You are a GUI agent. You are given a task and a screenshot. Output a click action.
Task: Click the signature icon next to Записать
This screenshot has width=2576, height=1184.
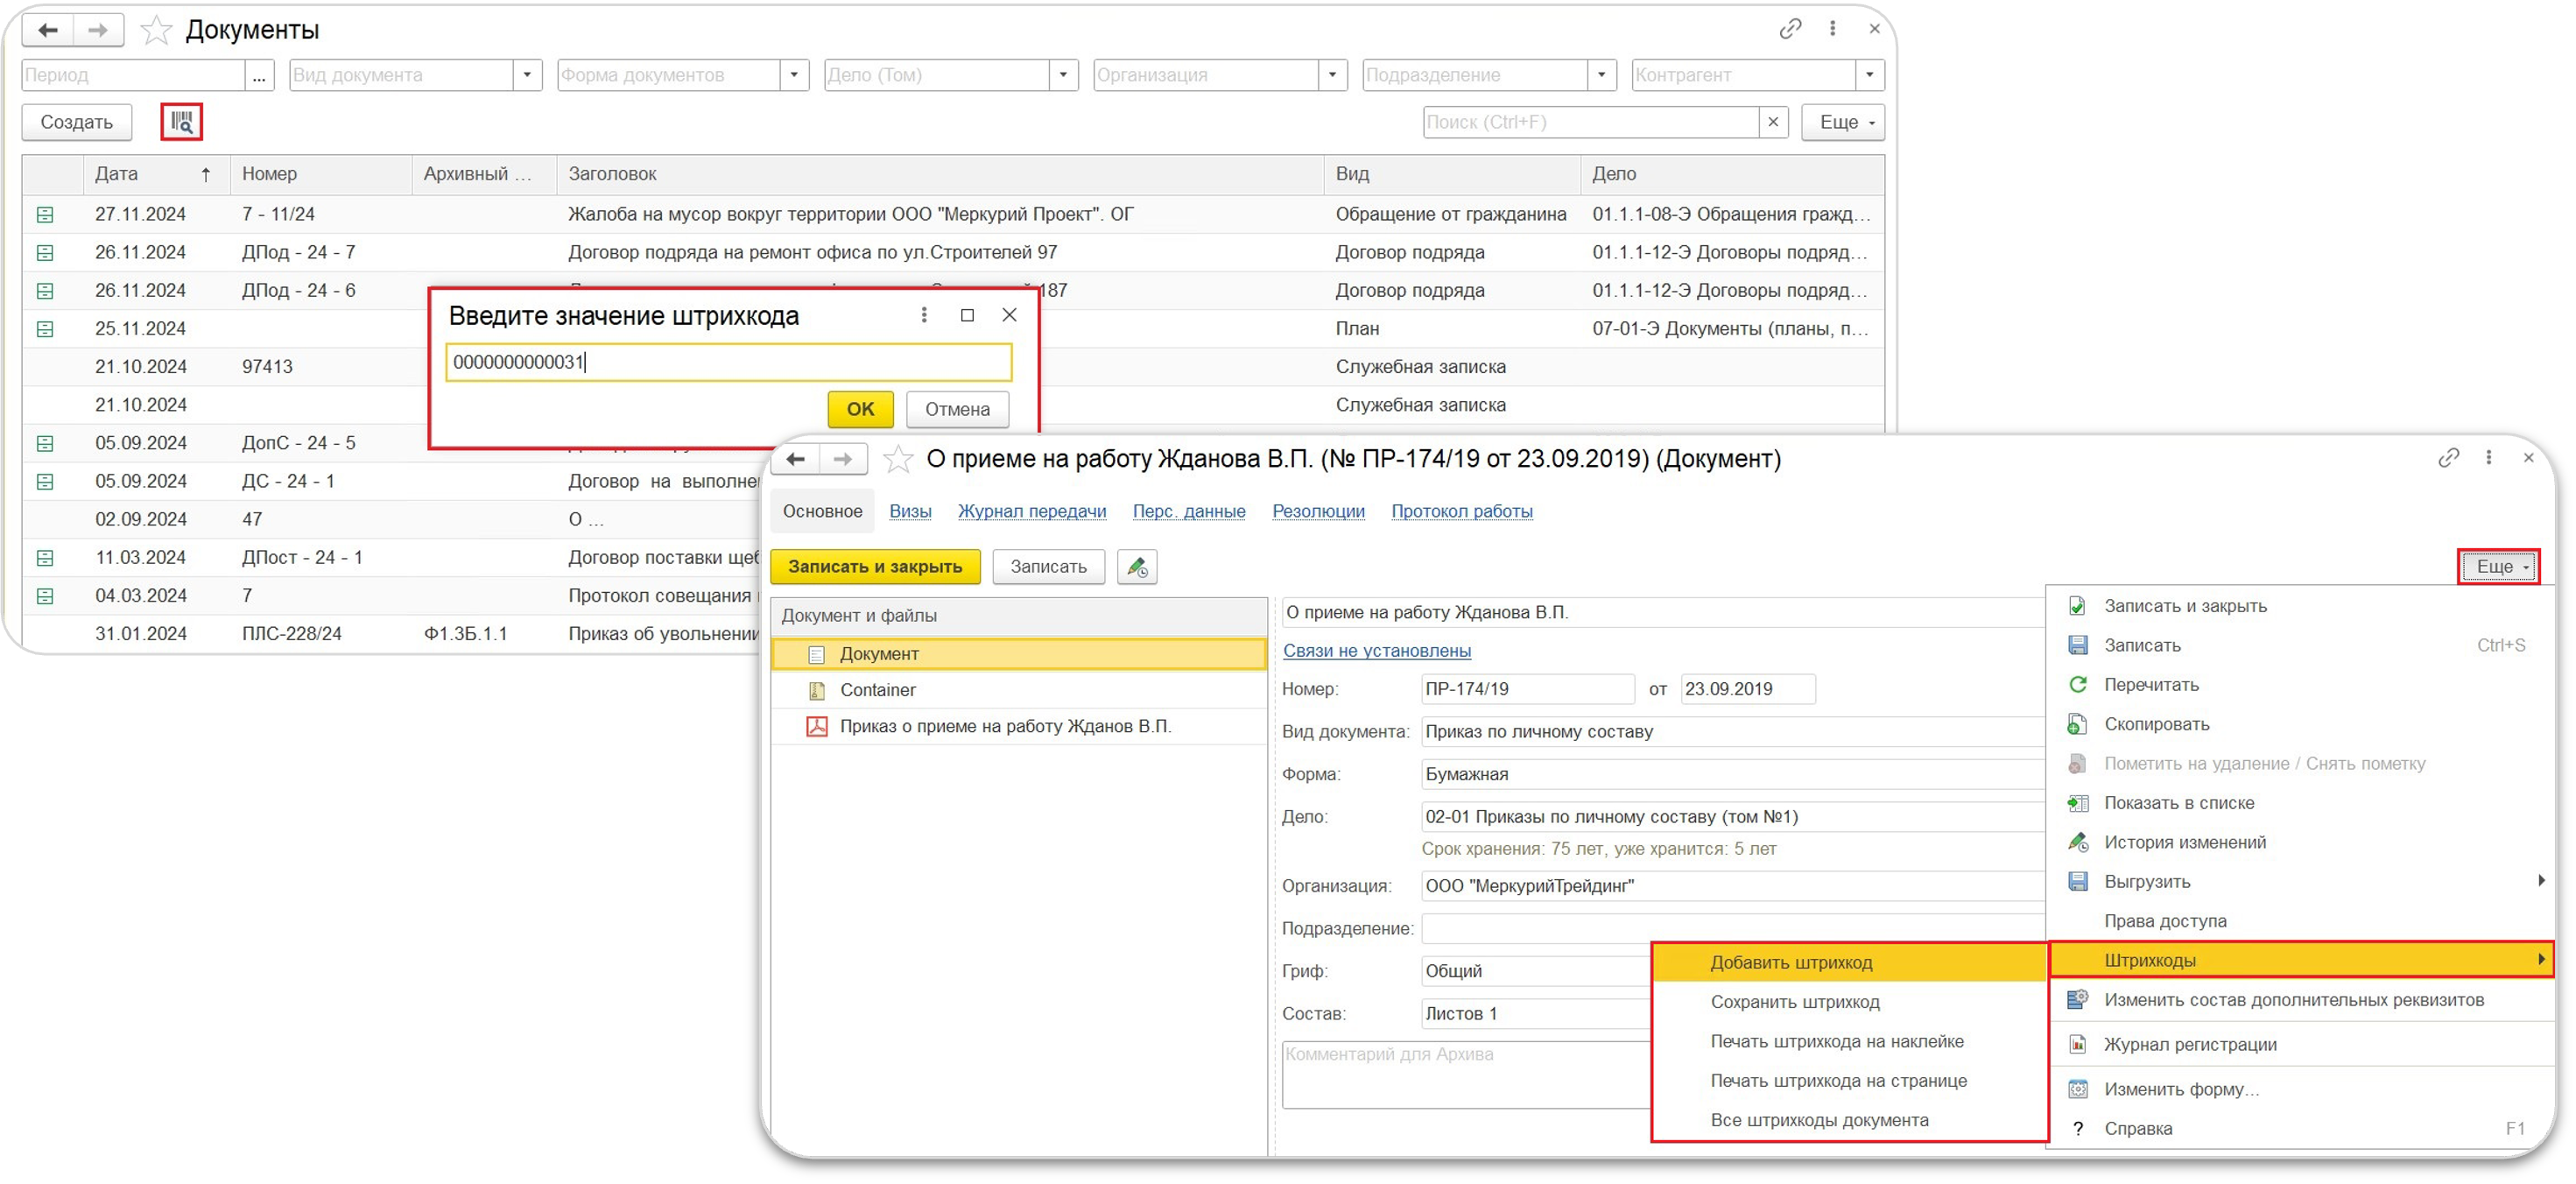(x=1137, y=567)
